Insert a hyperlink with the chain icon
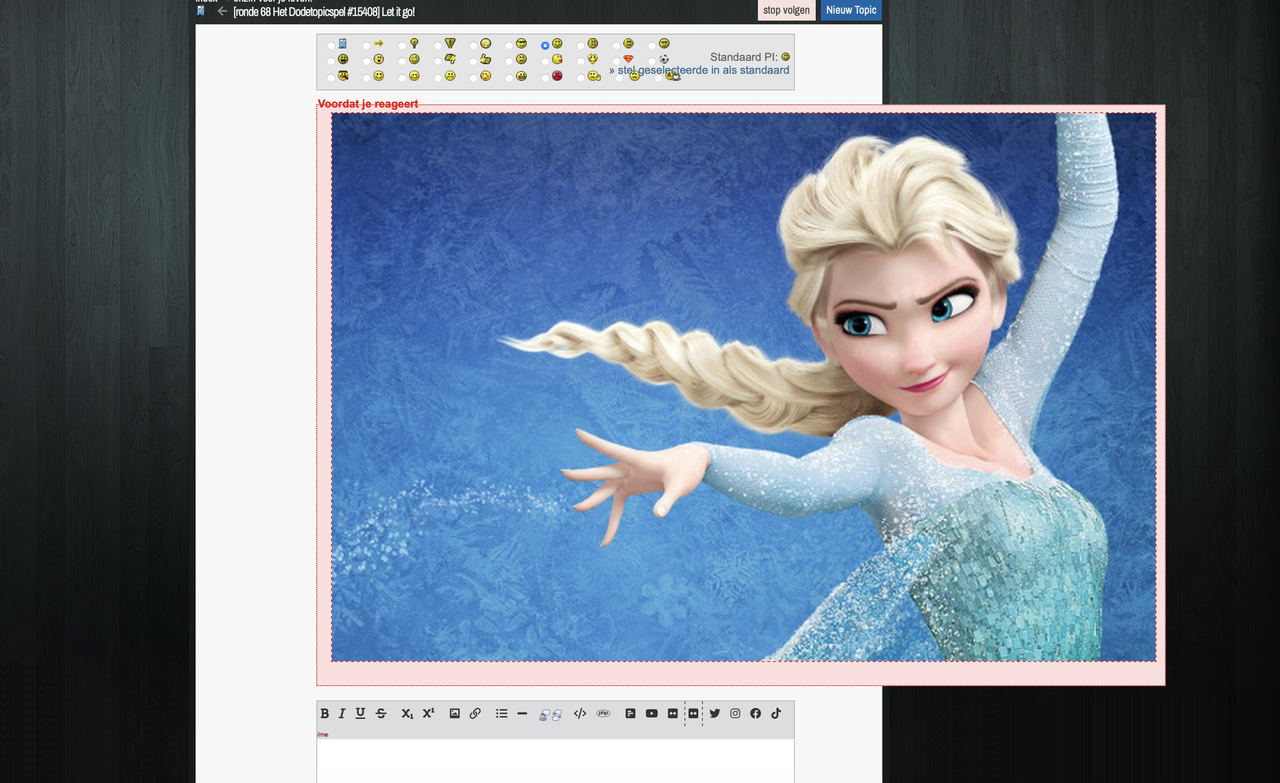 point(475,714)
